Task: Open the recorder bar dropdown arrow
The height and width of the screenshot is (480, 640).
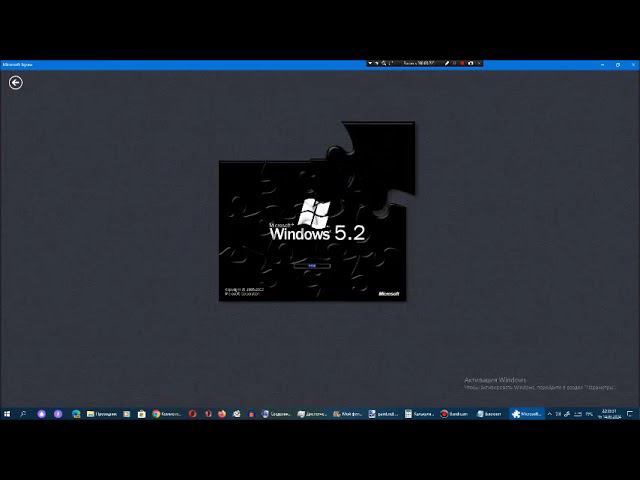Action: (370, 63)
